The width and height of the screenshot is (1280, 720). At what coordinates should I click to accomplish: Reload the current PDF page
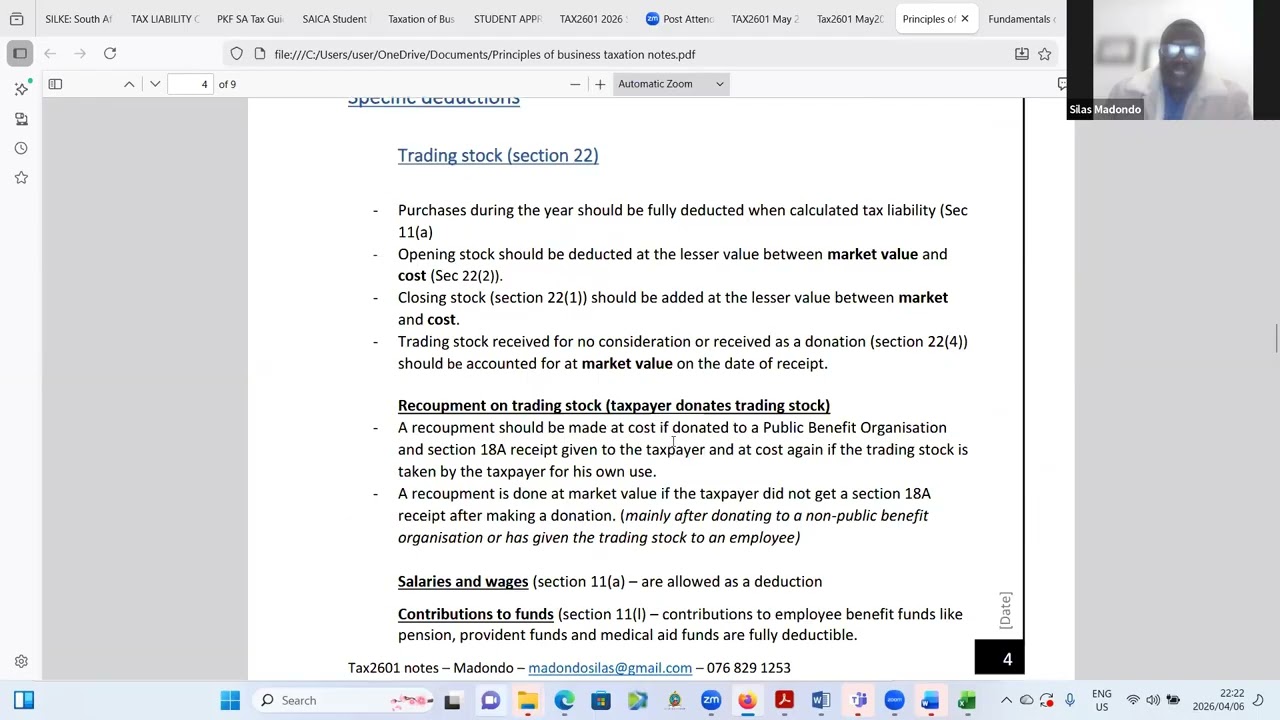110,54
